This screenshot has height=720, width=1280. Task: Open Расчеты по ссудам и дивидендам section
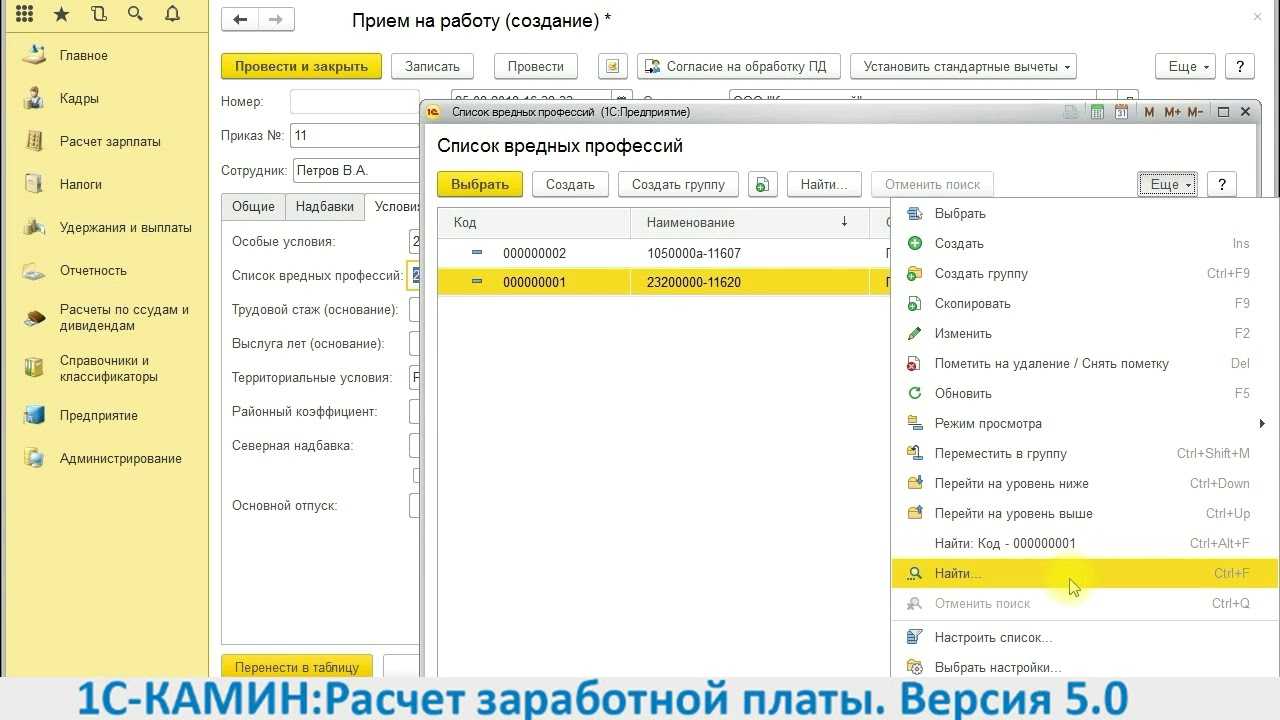tap(124, 318)
